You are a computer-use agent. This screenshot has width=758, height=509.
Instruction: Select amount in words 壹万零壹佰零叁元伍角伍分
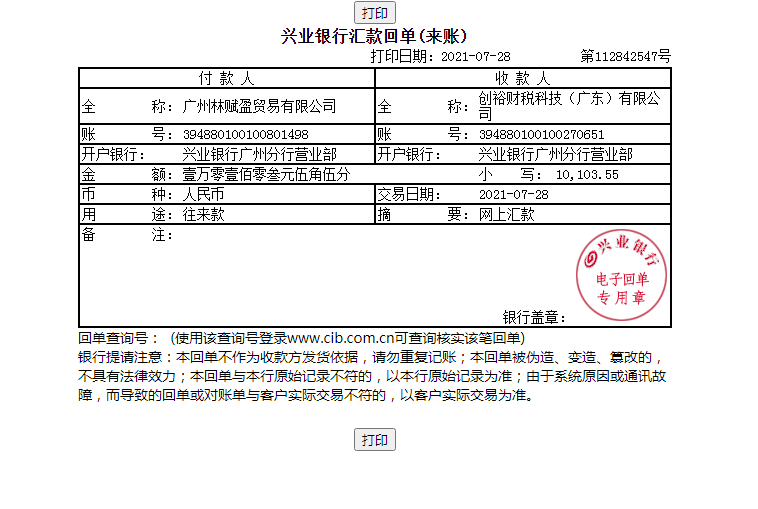click(x=266, y=174)
